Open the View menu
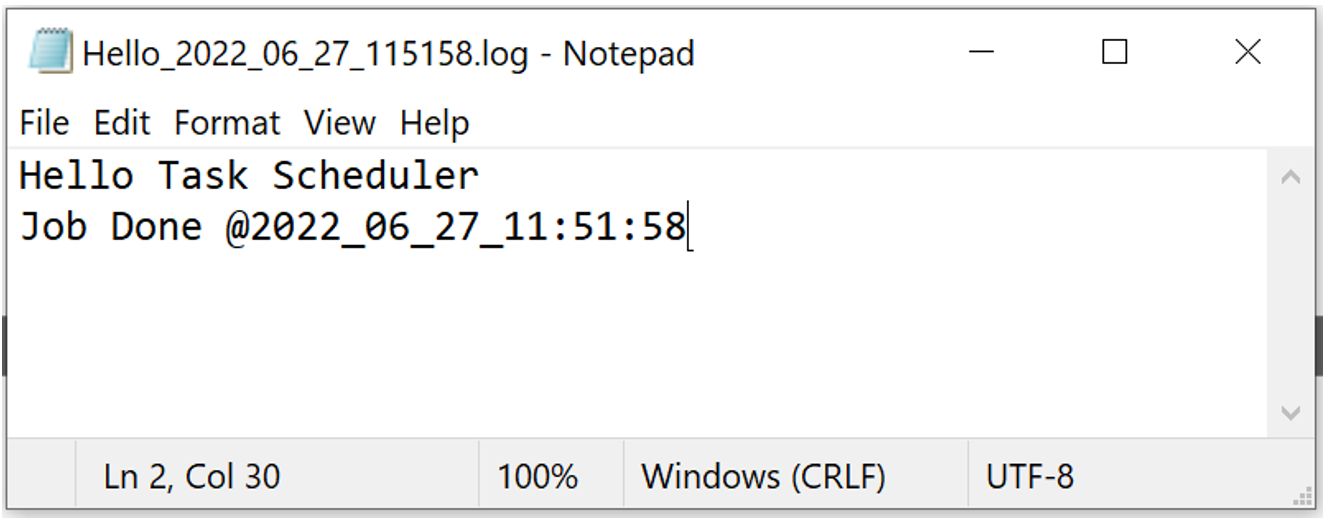1328x518 pixels. click(339, 123)
